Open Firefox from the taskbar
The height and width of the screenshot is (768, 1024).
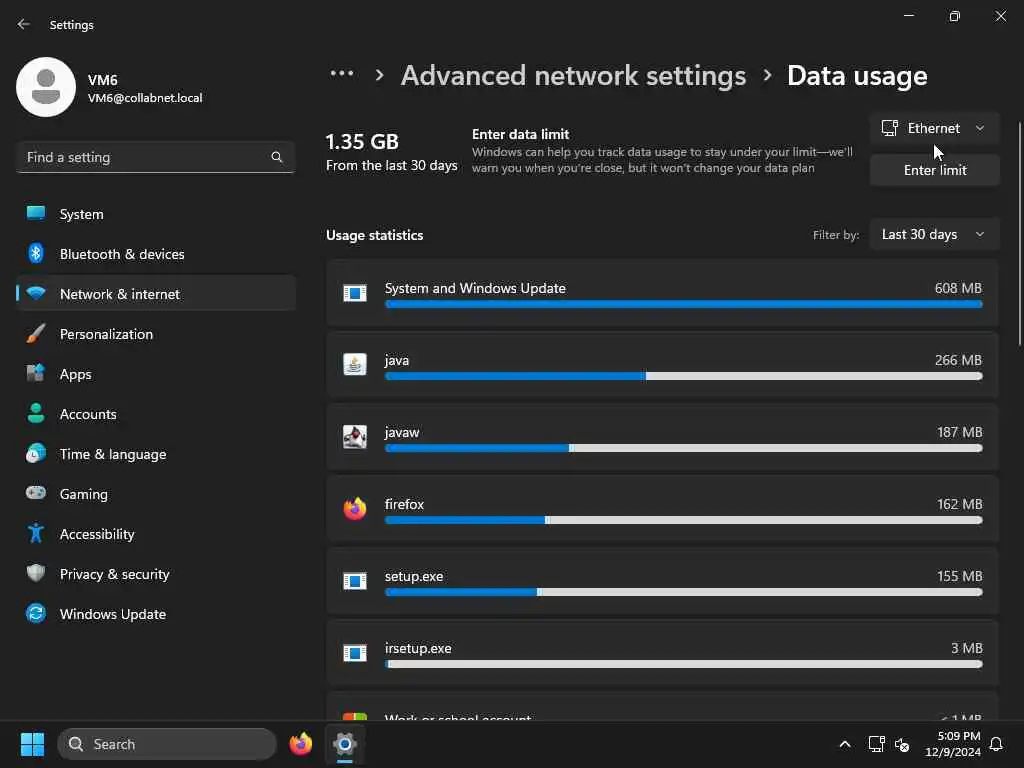(301, 744)
